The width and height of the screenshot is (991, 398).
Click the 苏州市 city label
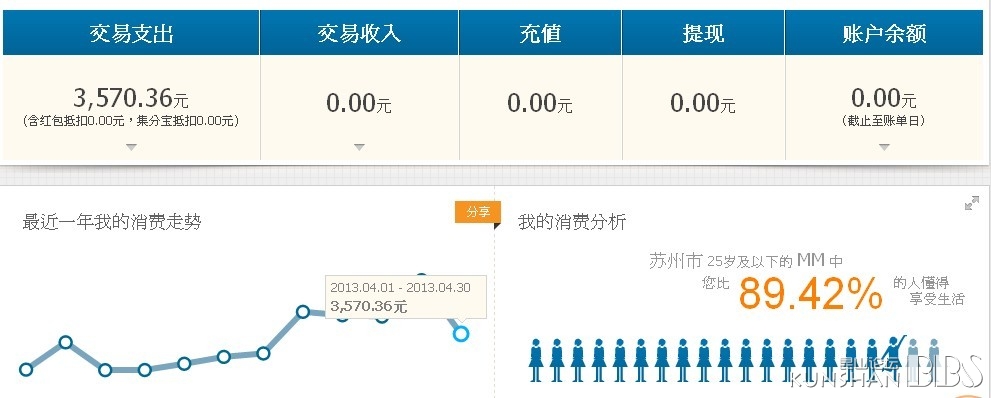point(676,260)
